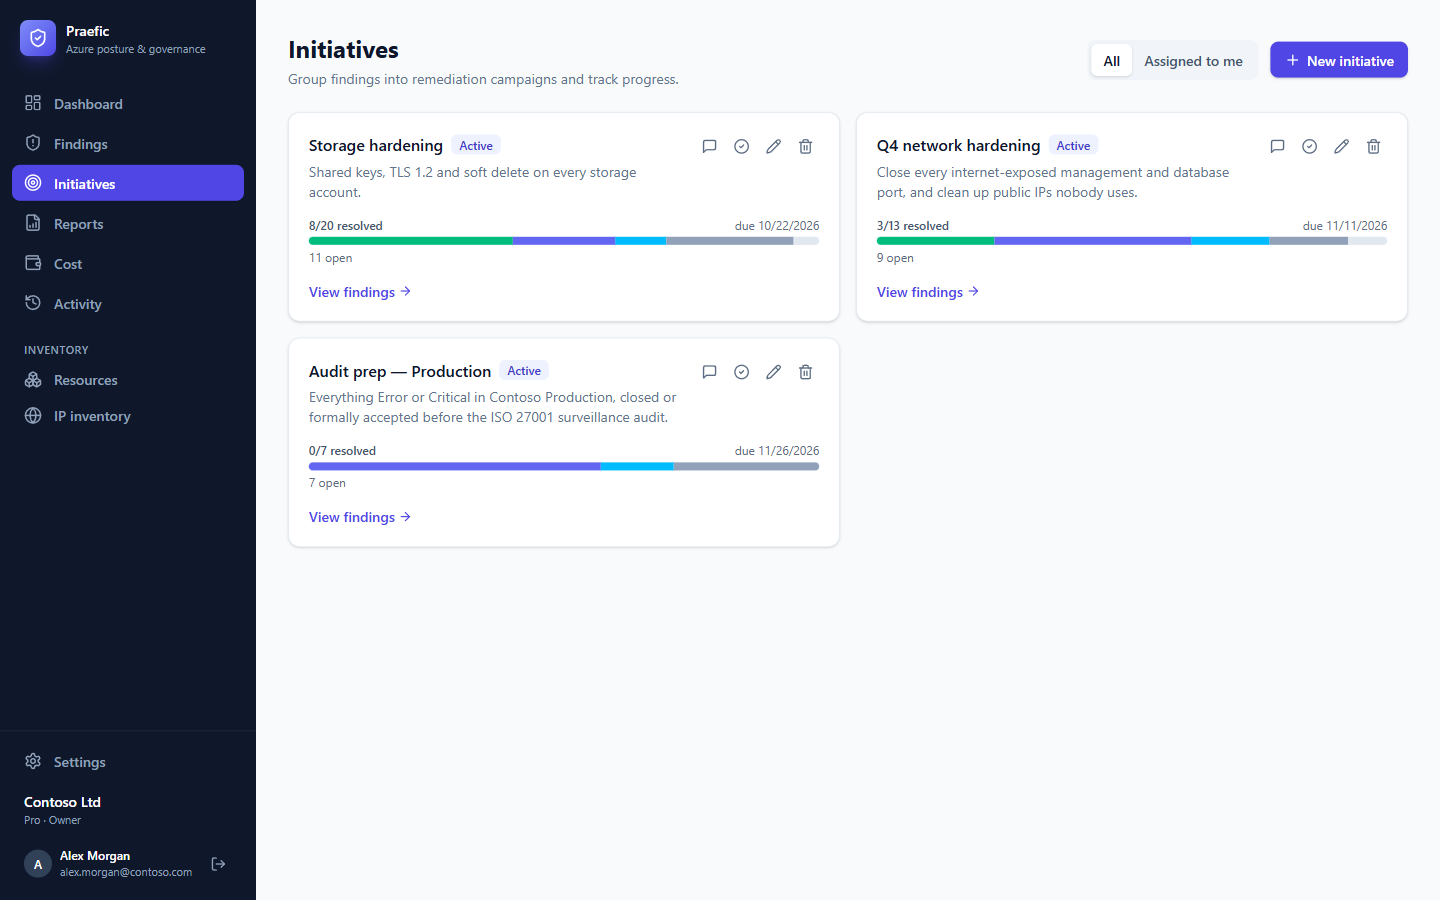View findings for Storage hardening
The image size is (1440, 900).
pos(360,292)
